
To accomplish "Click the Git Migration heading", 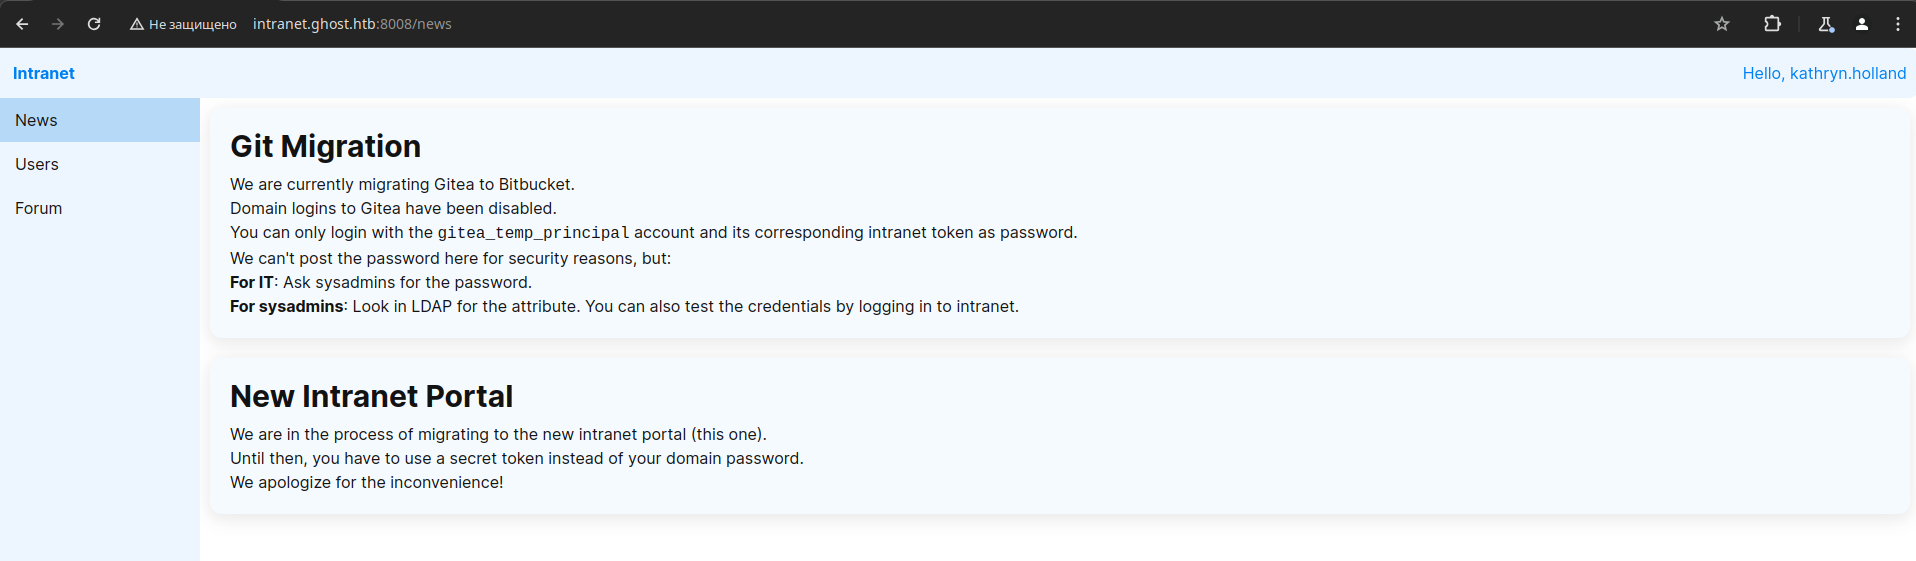I will coord(326,146).
